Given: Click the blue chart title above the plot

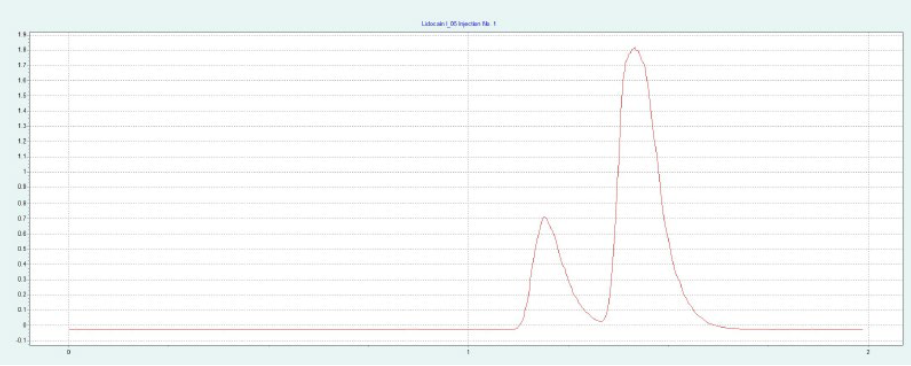Looking at the screenshot, I should [458, 24].
